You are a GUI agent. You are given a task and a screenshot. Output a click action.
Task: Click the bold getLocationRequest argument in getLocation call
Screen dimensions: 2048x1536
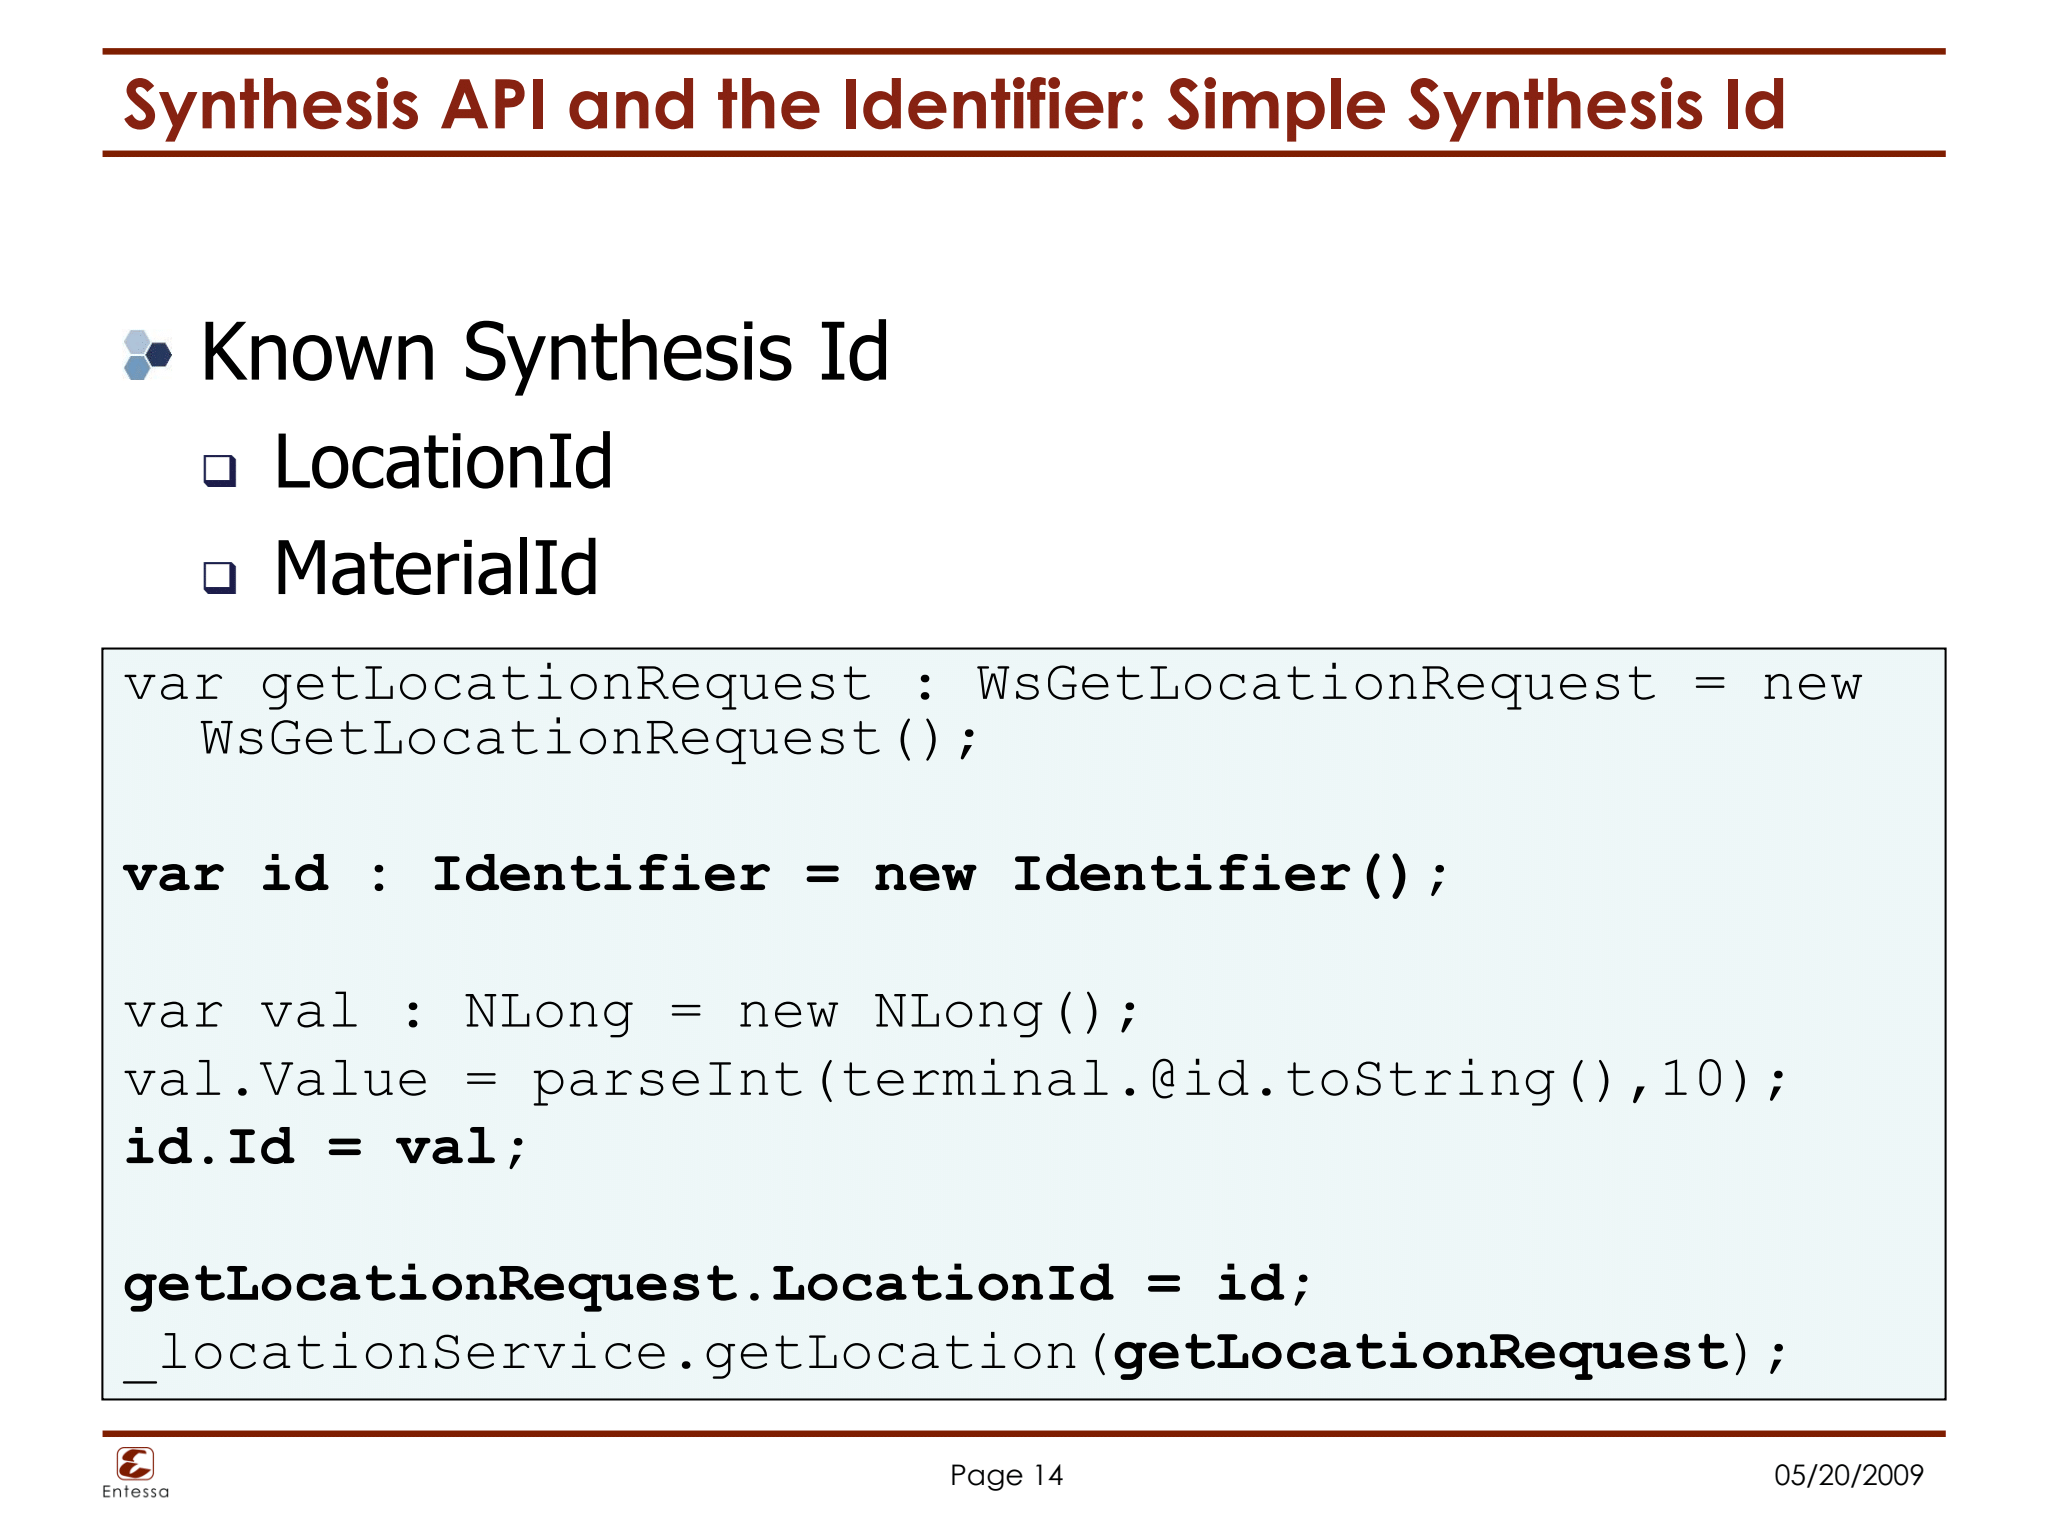click(x=1421, y=1353)
